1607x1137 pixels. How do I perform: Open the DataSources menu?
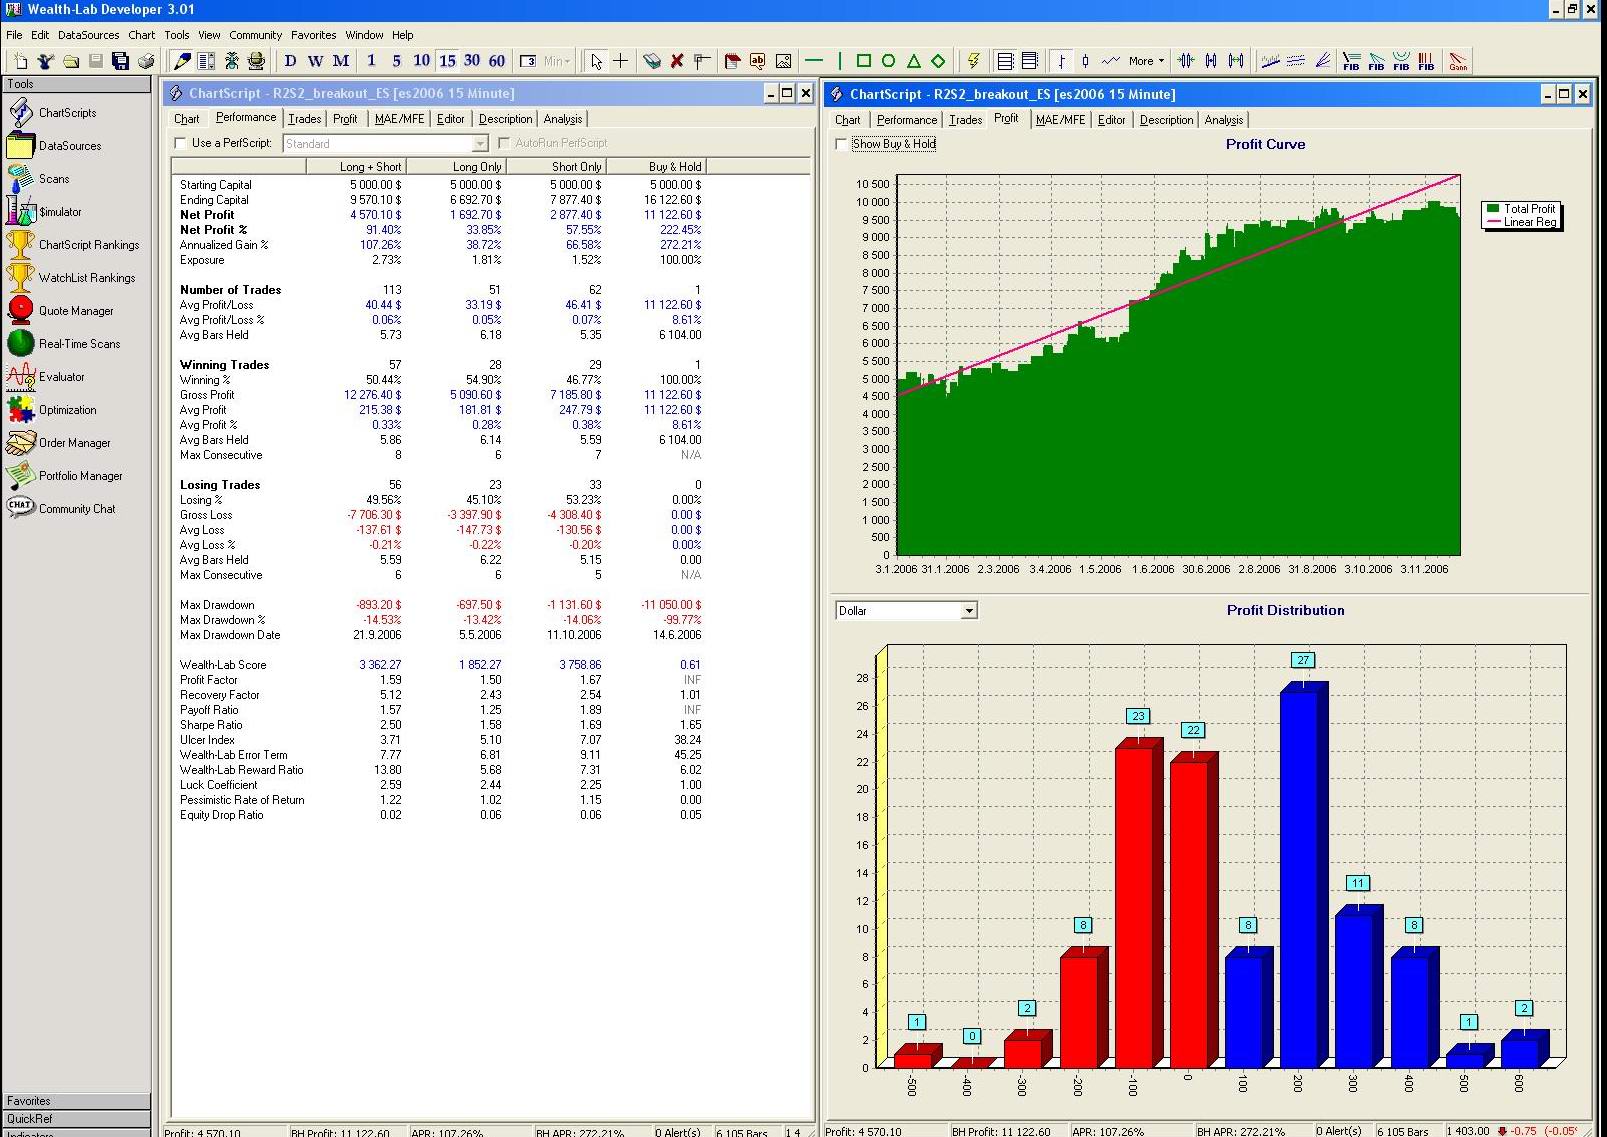(x=88, y=35)
